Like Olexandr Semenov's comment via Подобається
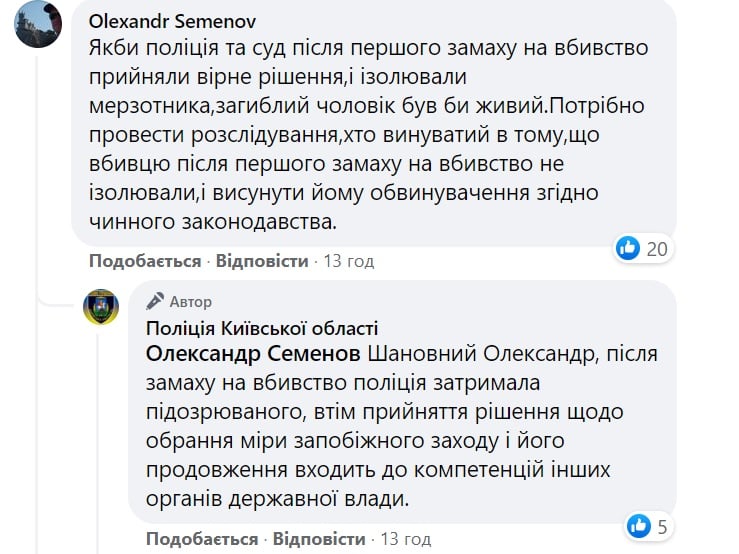The height and width of the screenshot is (554, 739). pos(145,261)
